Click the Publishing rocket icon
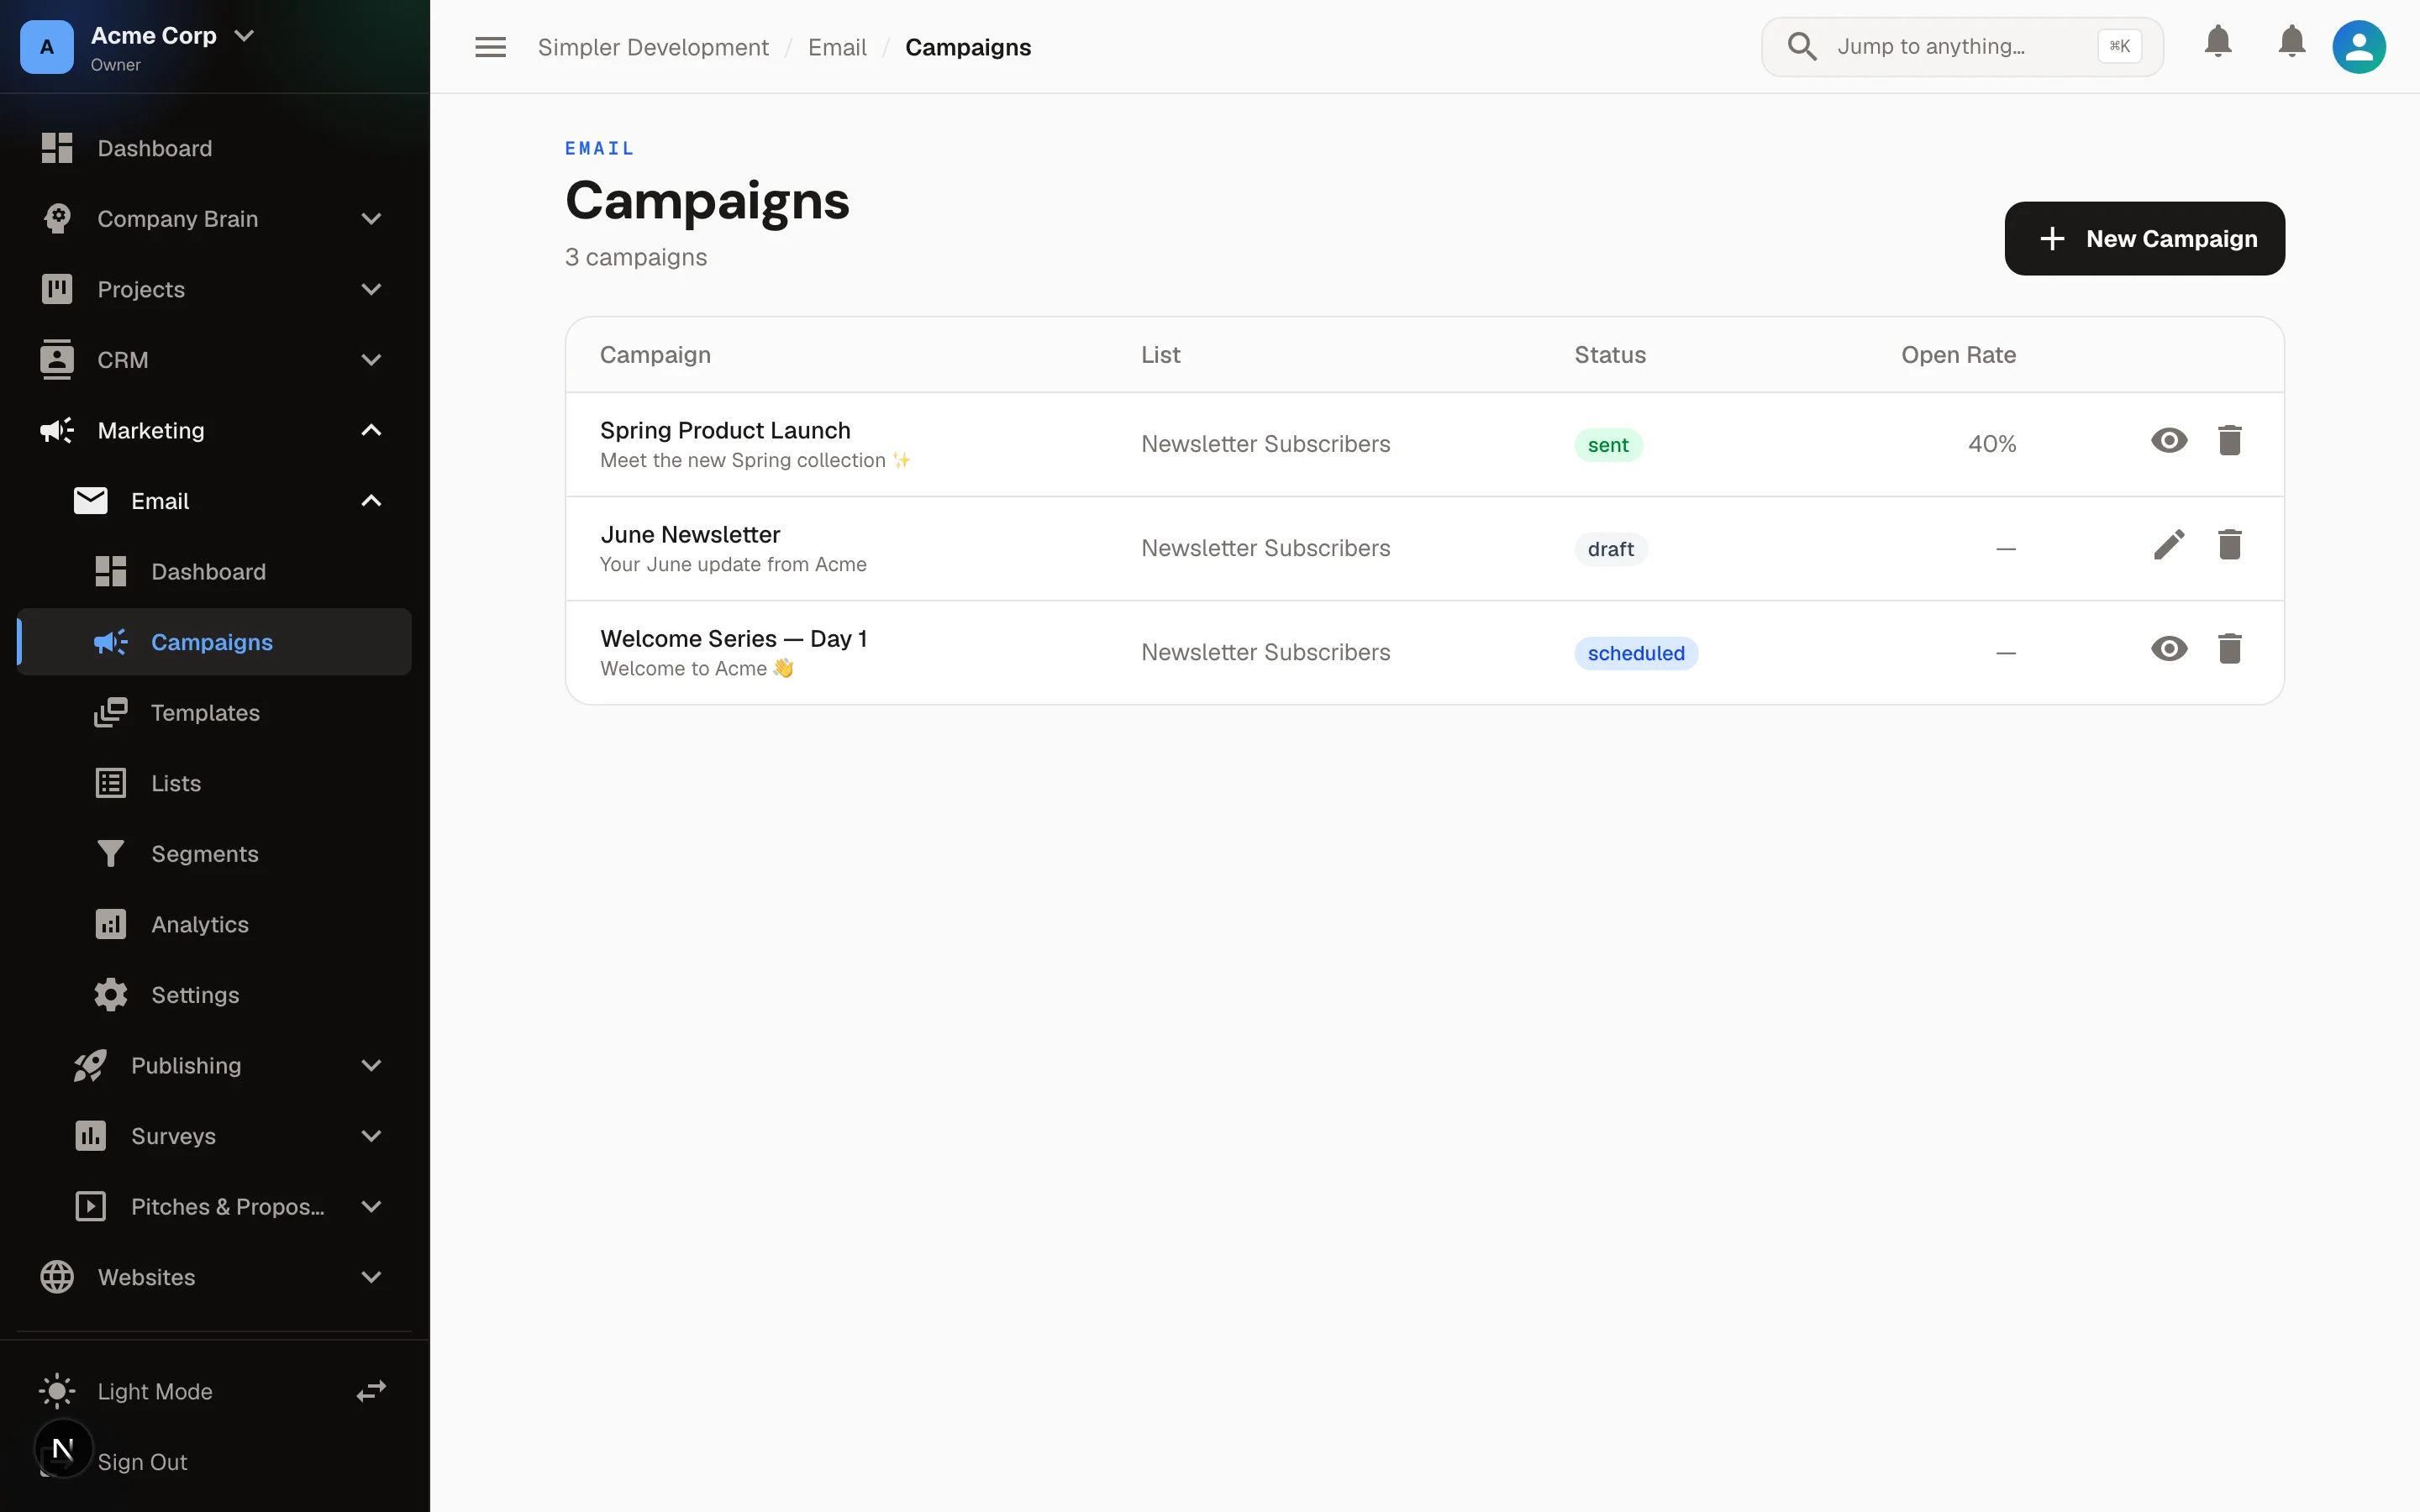This screenshot has height=1512, width=2420. pyautogui.click(x=91, y=1065)
